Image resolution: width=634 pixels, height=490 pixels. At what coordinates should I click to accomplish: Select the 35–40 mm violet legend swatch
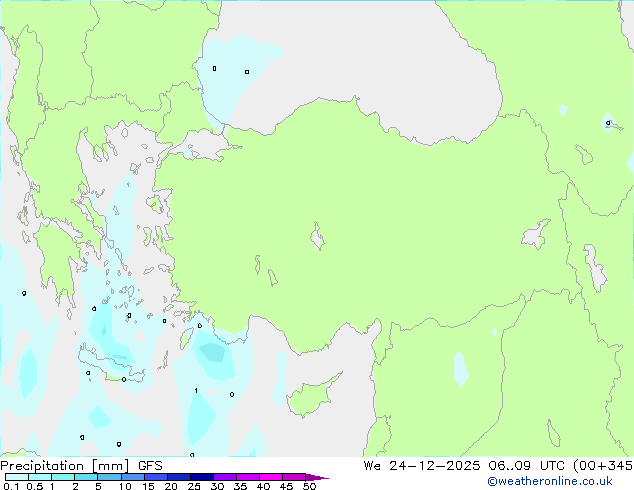tap(247, 477)
